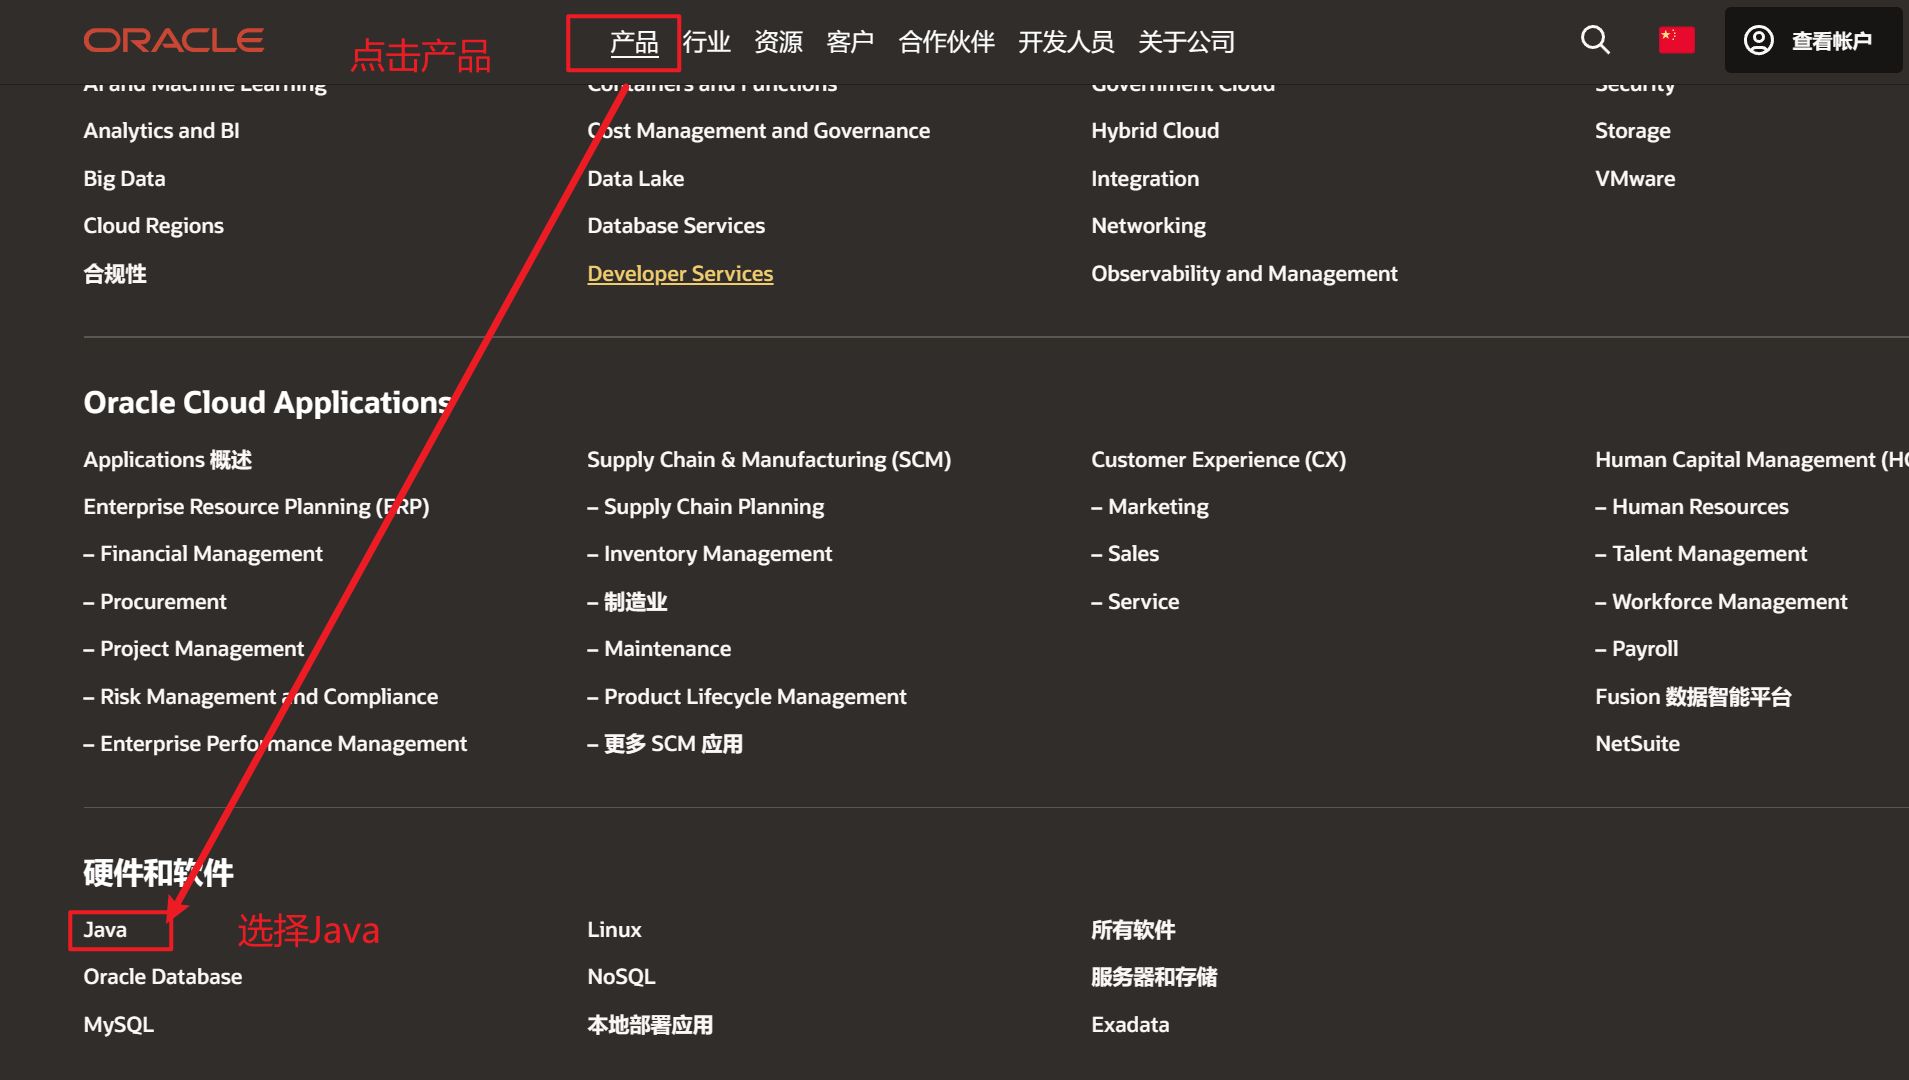Open Project Management link
Screen dimensions: 1909x1080
(x=194, y=649)
